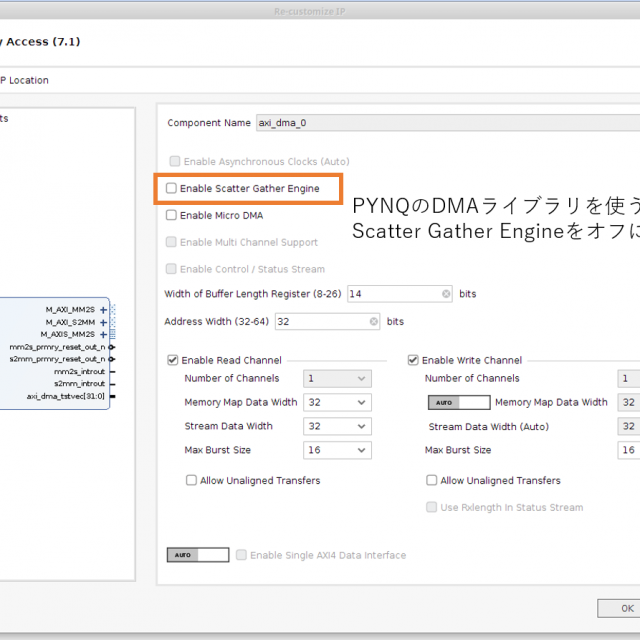The image size is (640, 640).
Task: Open read channel Stream Data Width dropdown
Action: click(338, 426)
